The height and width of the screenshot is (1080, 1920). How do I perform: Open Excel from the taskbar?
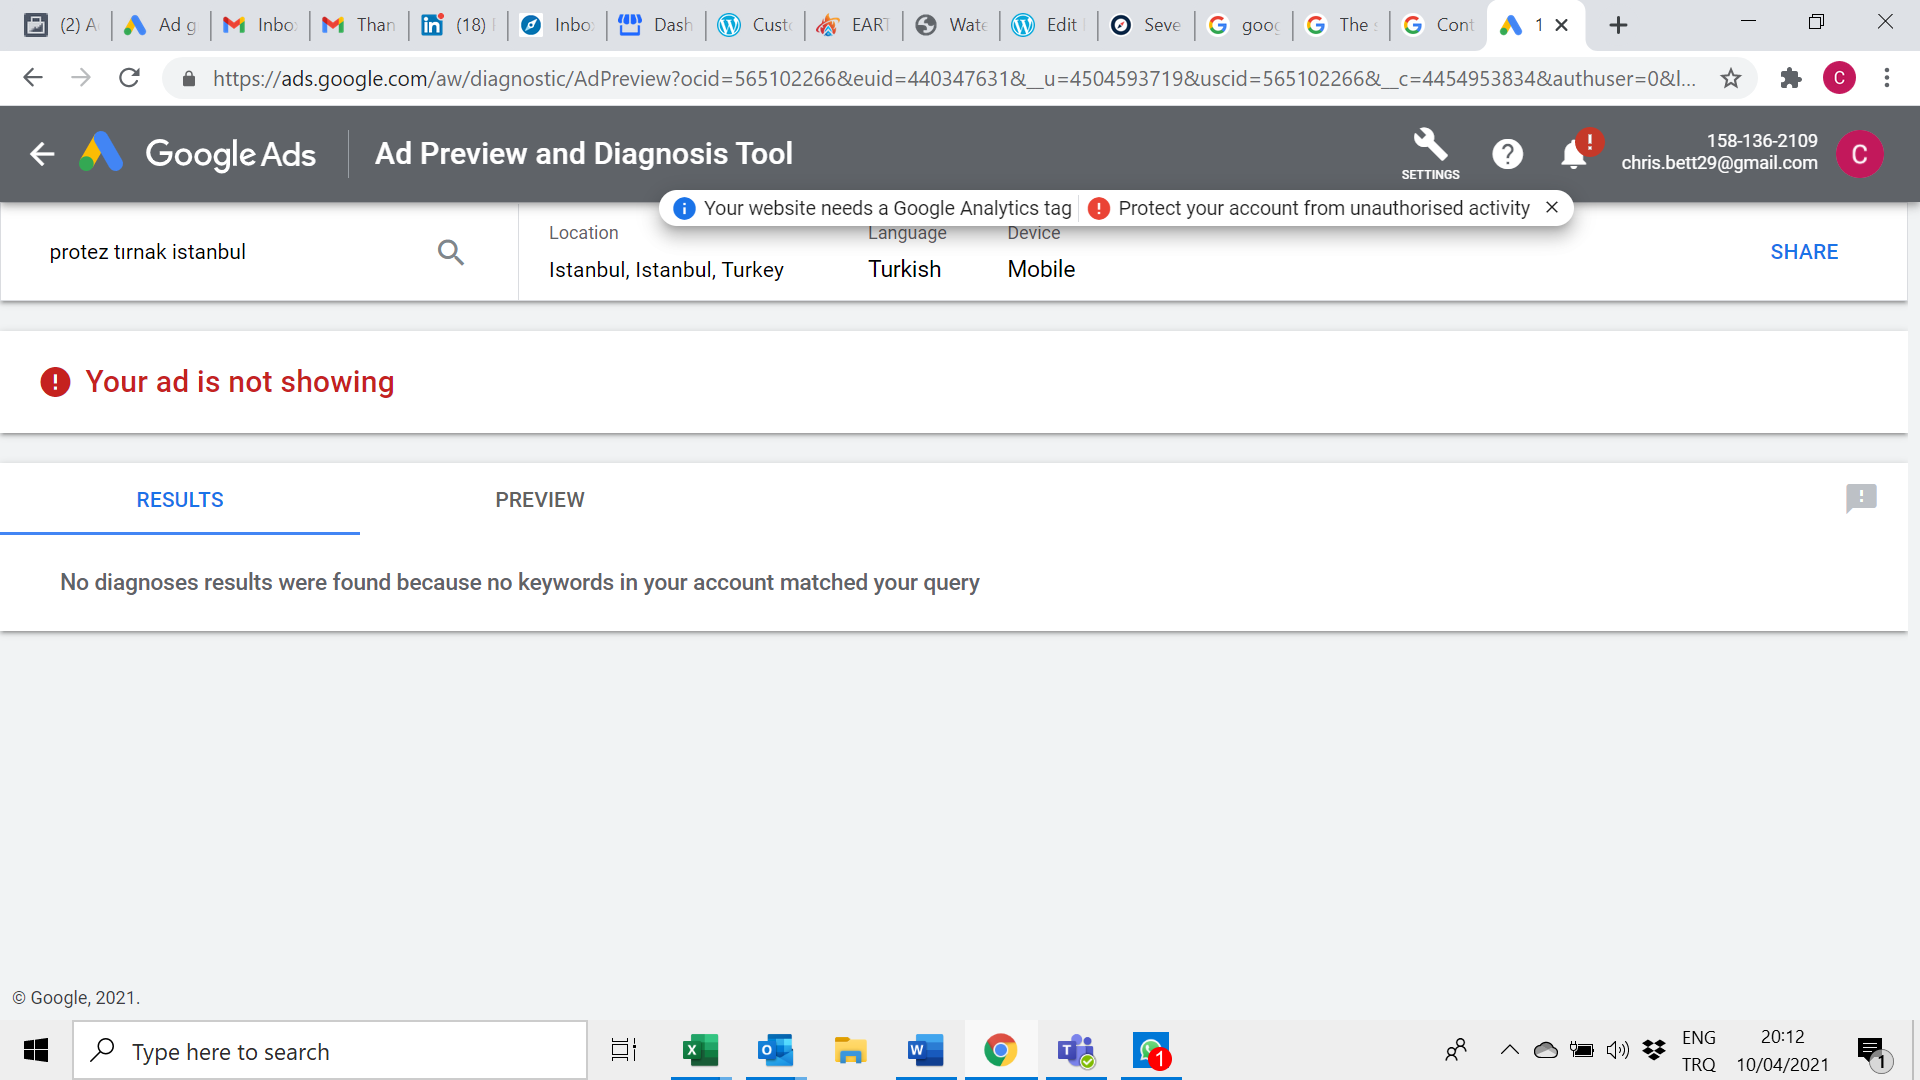tap(700, 1051)
